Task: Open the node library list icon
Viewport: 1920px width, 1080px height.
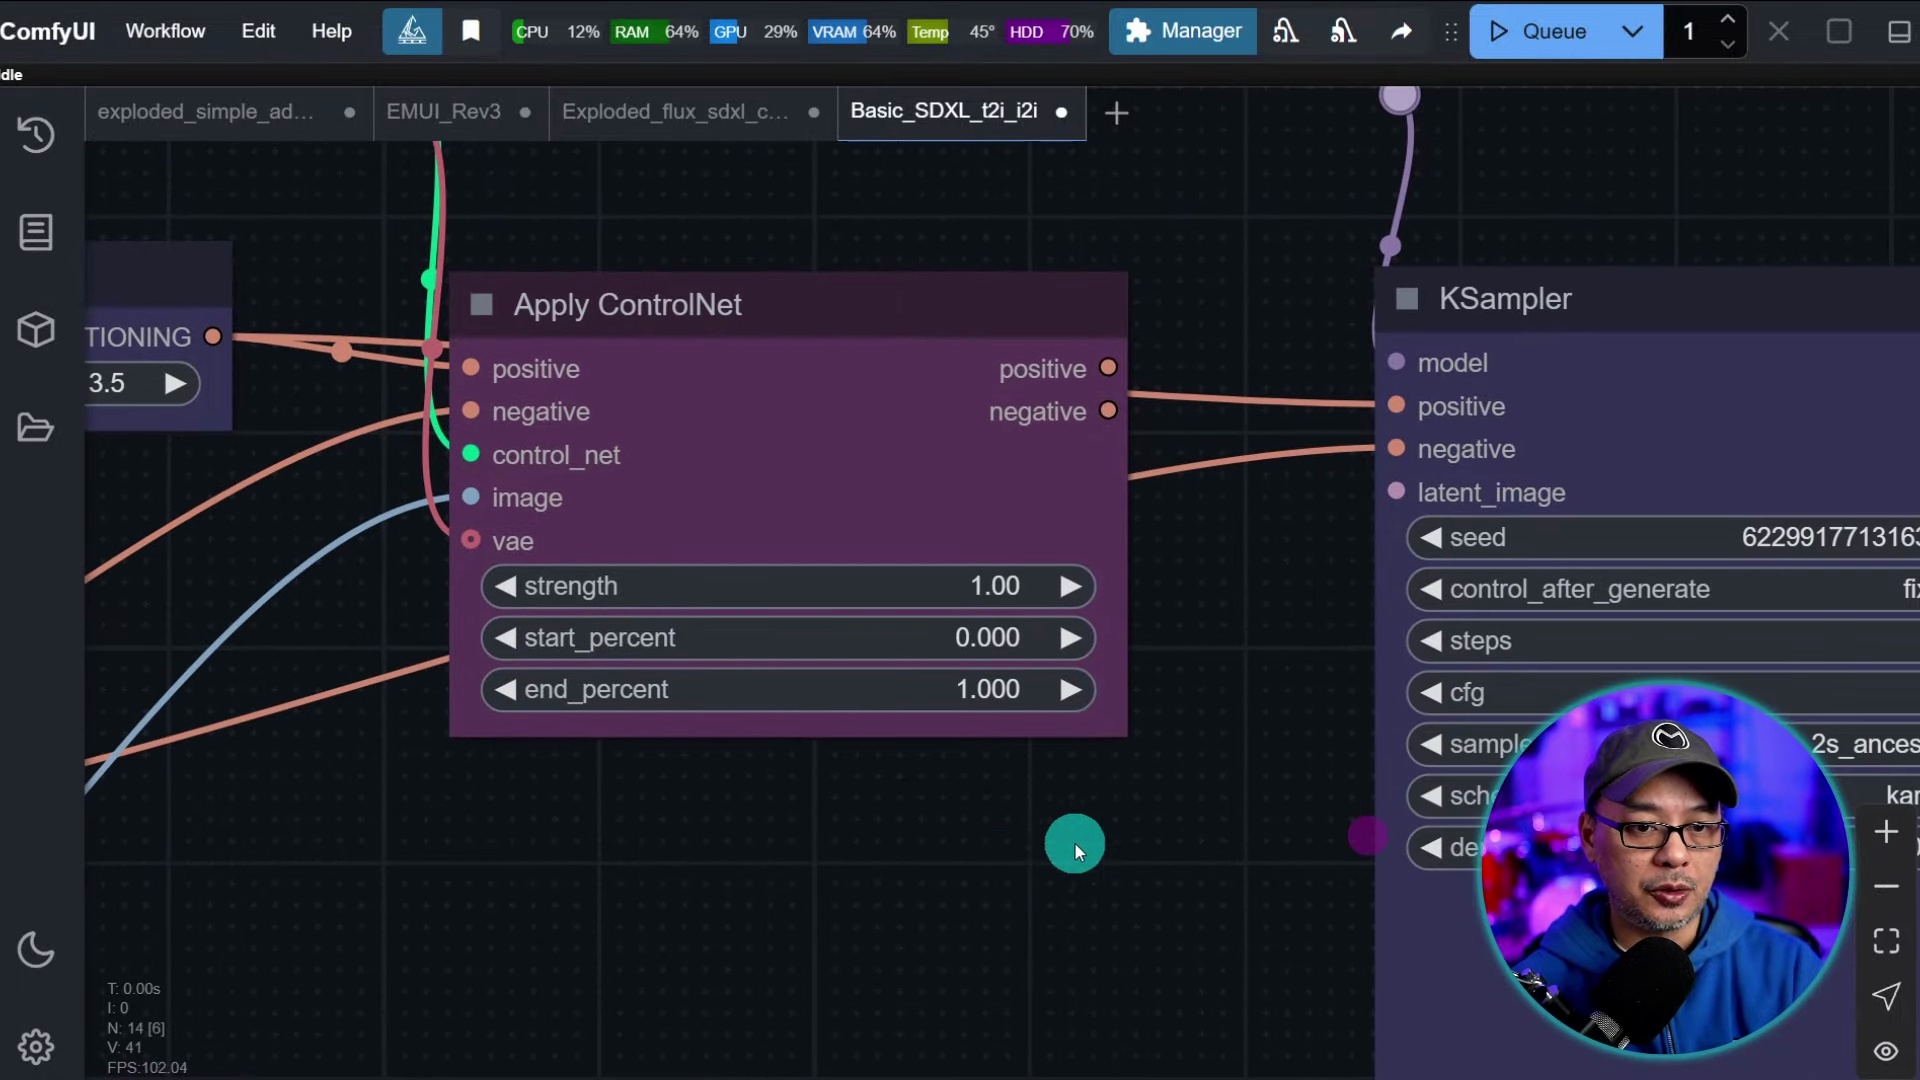Action: point(36,232)
